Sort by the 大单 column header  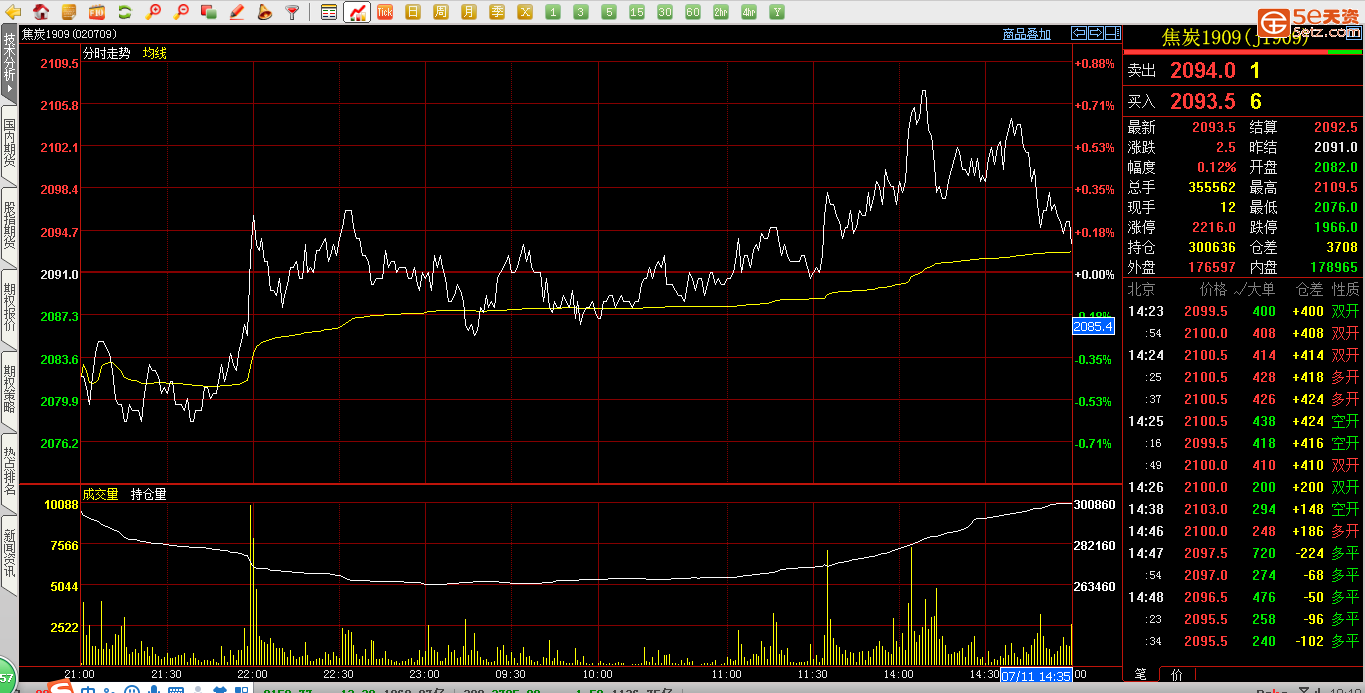pyautogui.click(x=1259, y=289)
